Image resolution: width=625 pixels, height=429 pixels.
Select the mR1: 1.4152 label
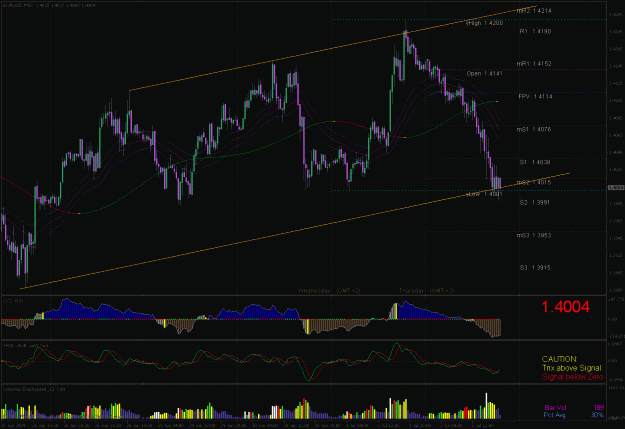[534, 64]
